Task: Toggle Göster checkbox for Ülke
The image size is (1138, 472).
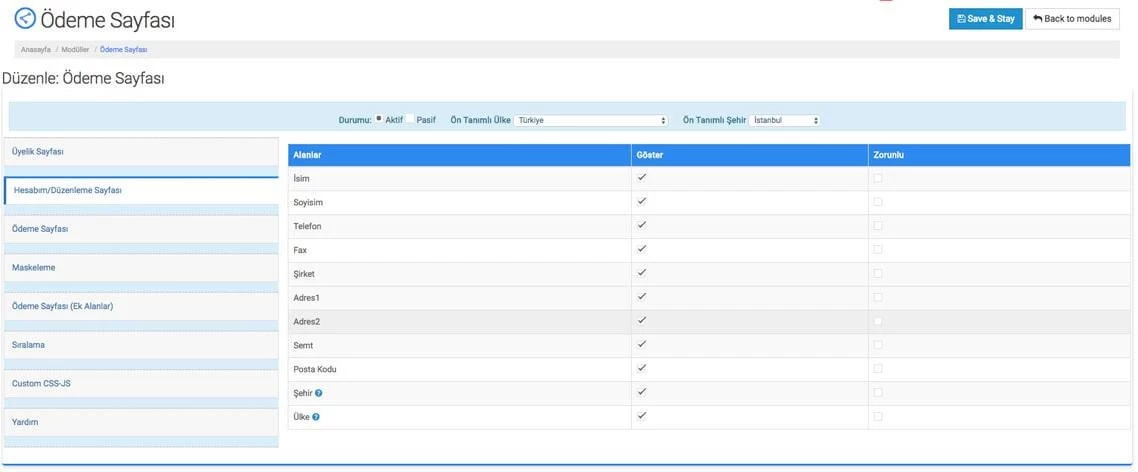Action: point(642,416)
